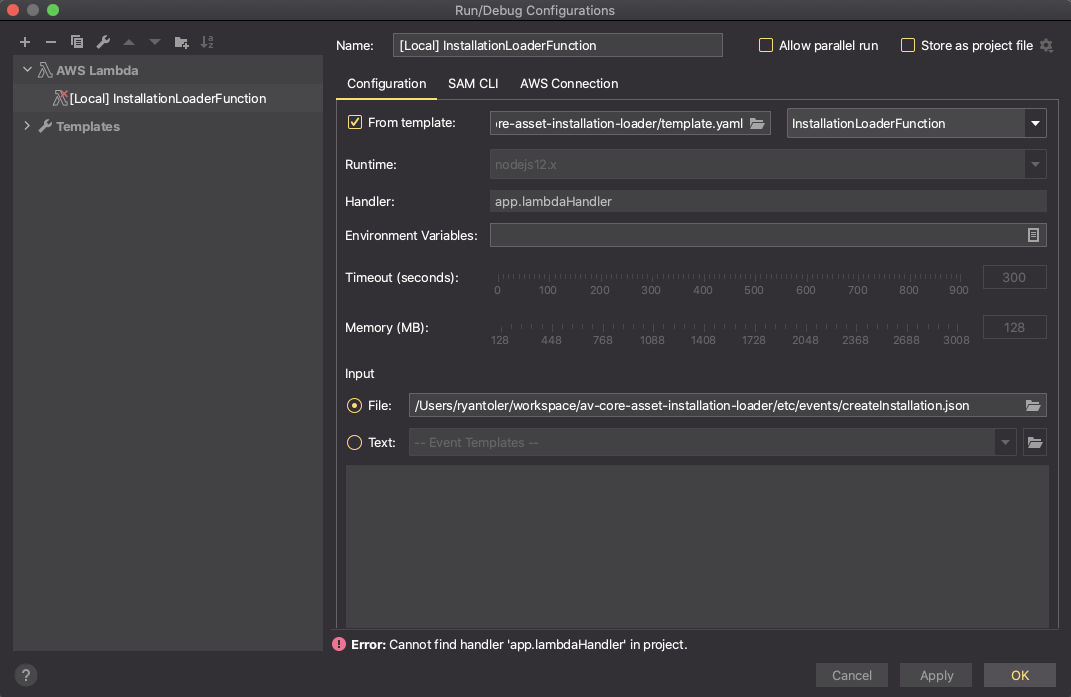This screenshot has height=697, width=1071.
Task: Switch to SAM CLI tab
Action: click(x=473, y=83)
